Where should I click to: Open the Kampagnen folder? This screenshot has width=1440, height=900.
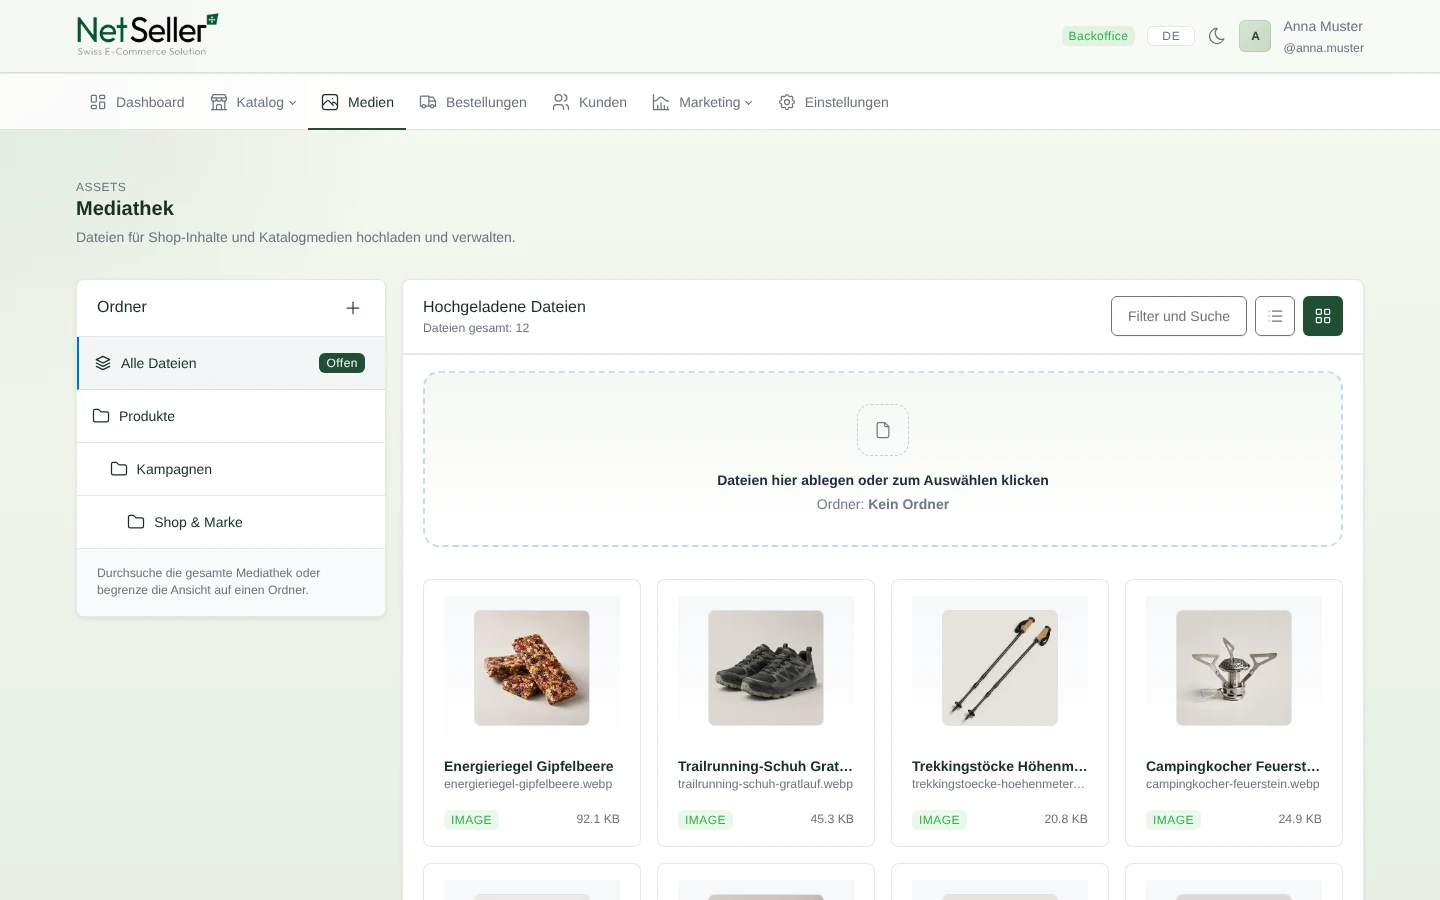[231, 469]
